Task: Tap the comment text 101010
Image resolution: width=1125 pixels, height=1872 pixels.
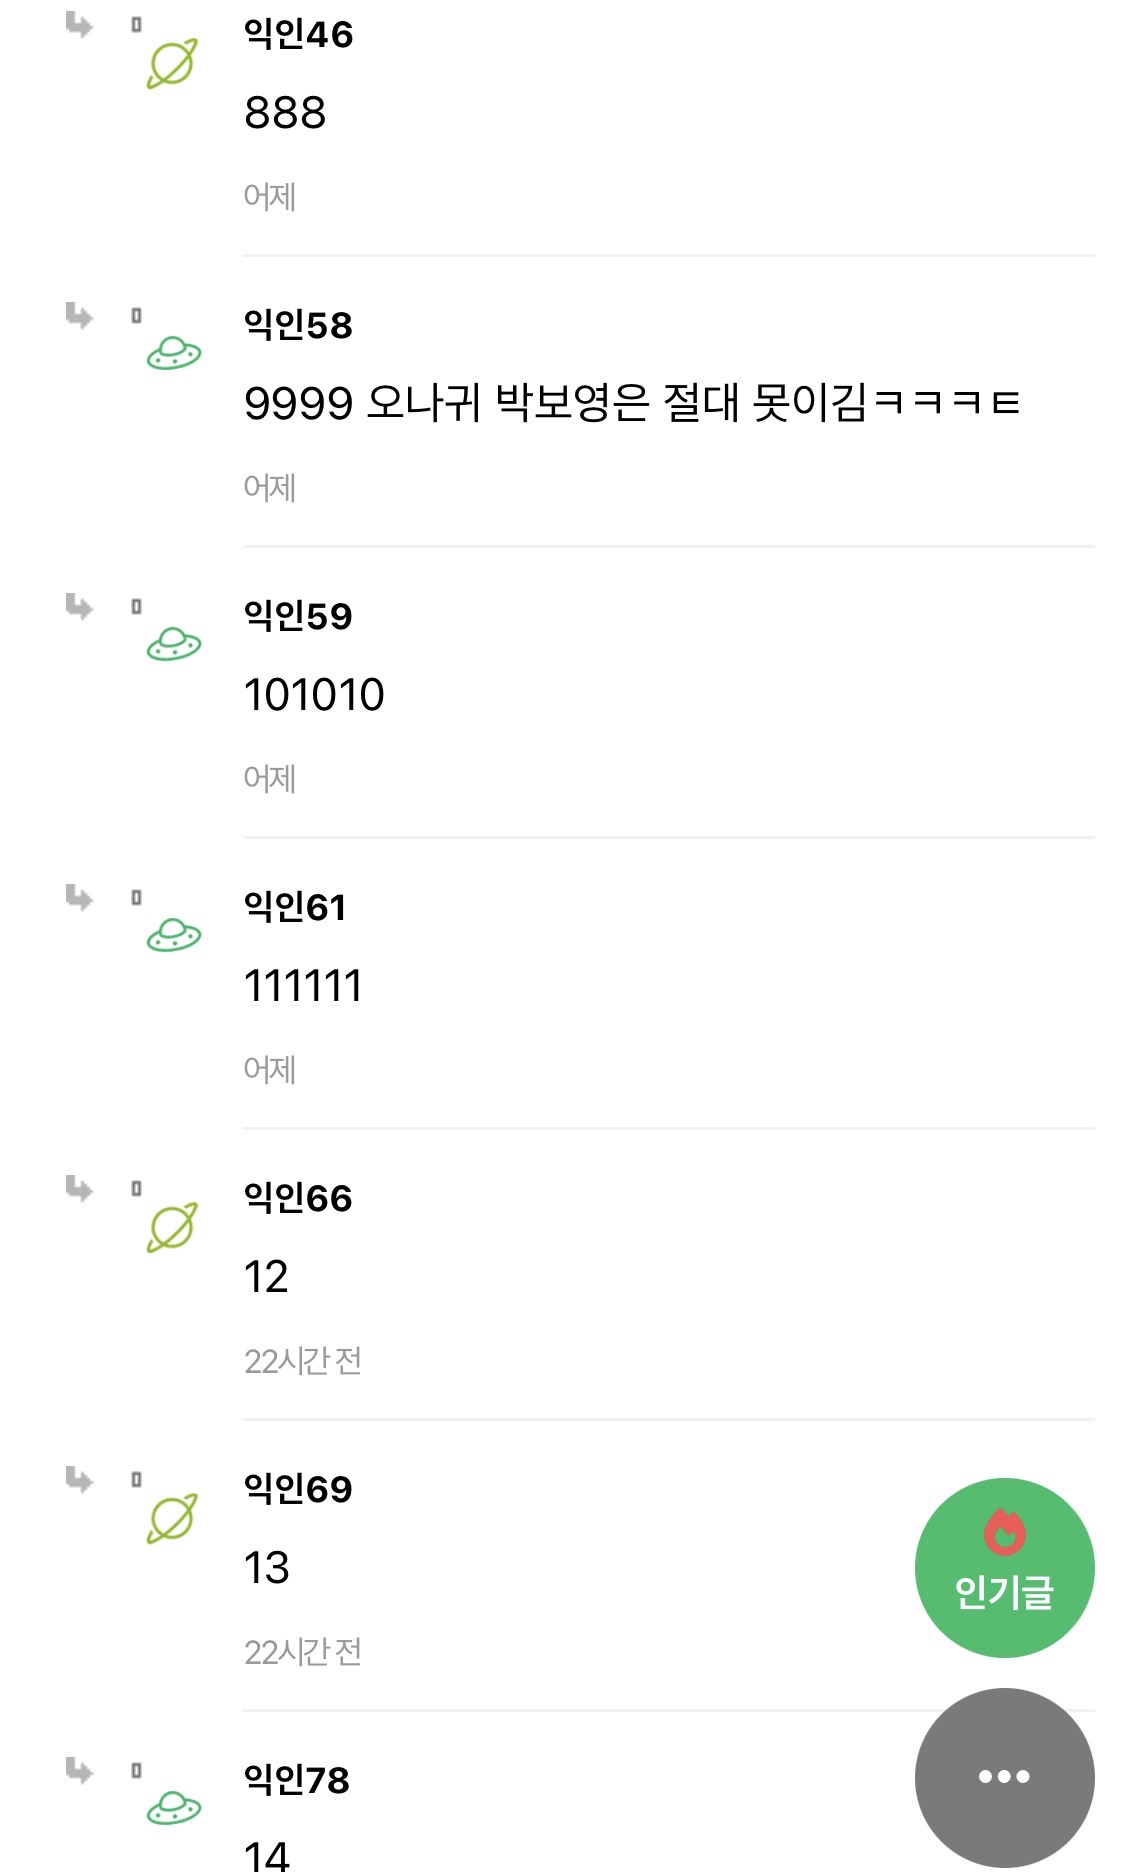Action: tap(314, 695)
